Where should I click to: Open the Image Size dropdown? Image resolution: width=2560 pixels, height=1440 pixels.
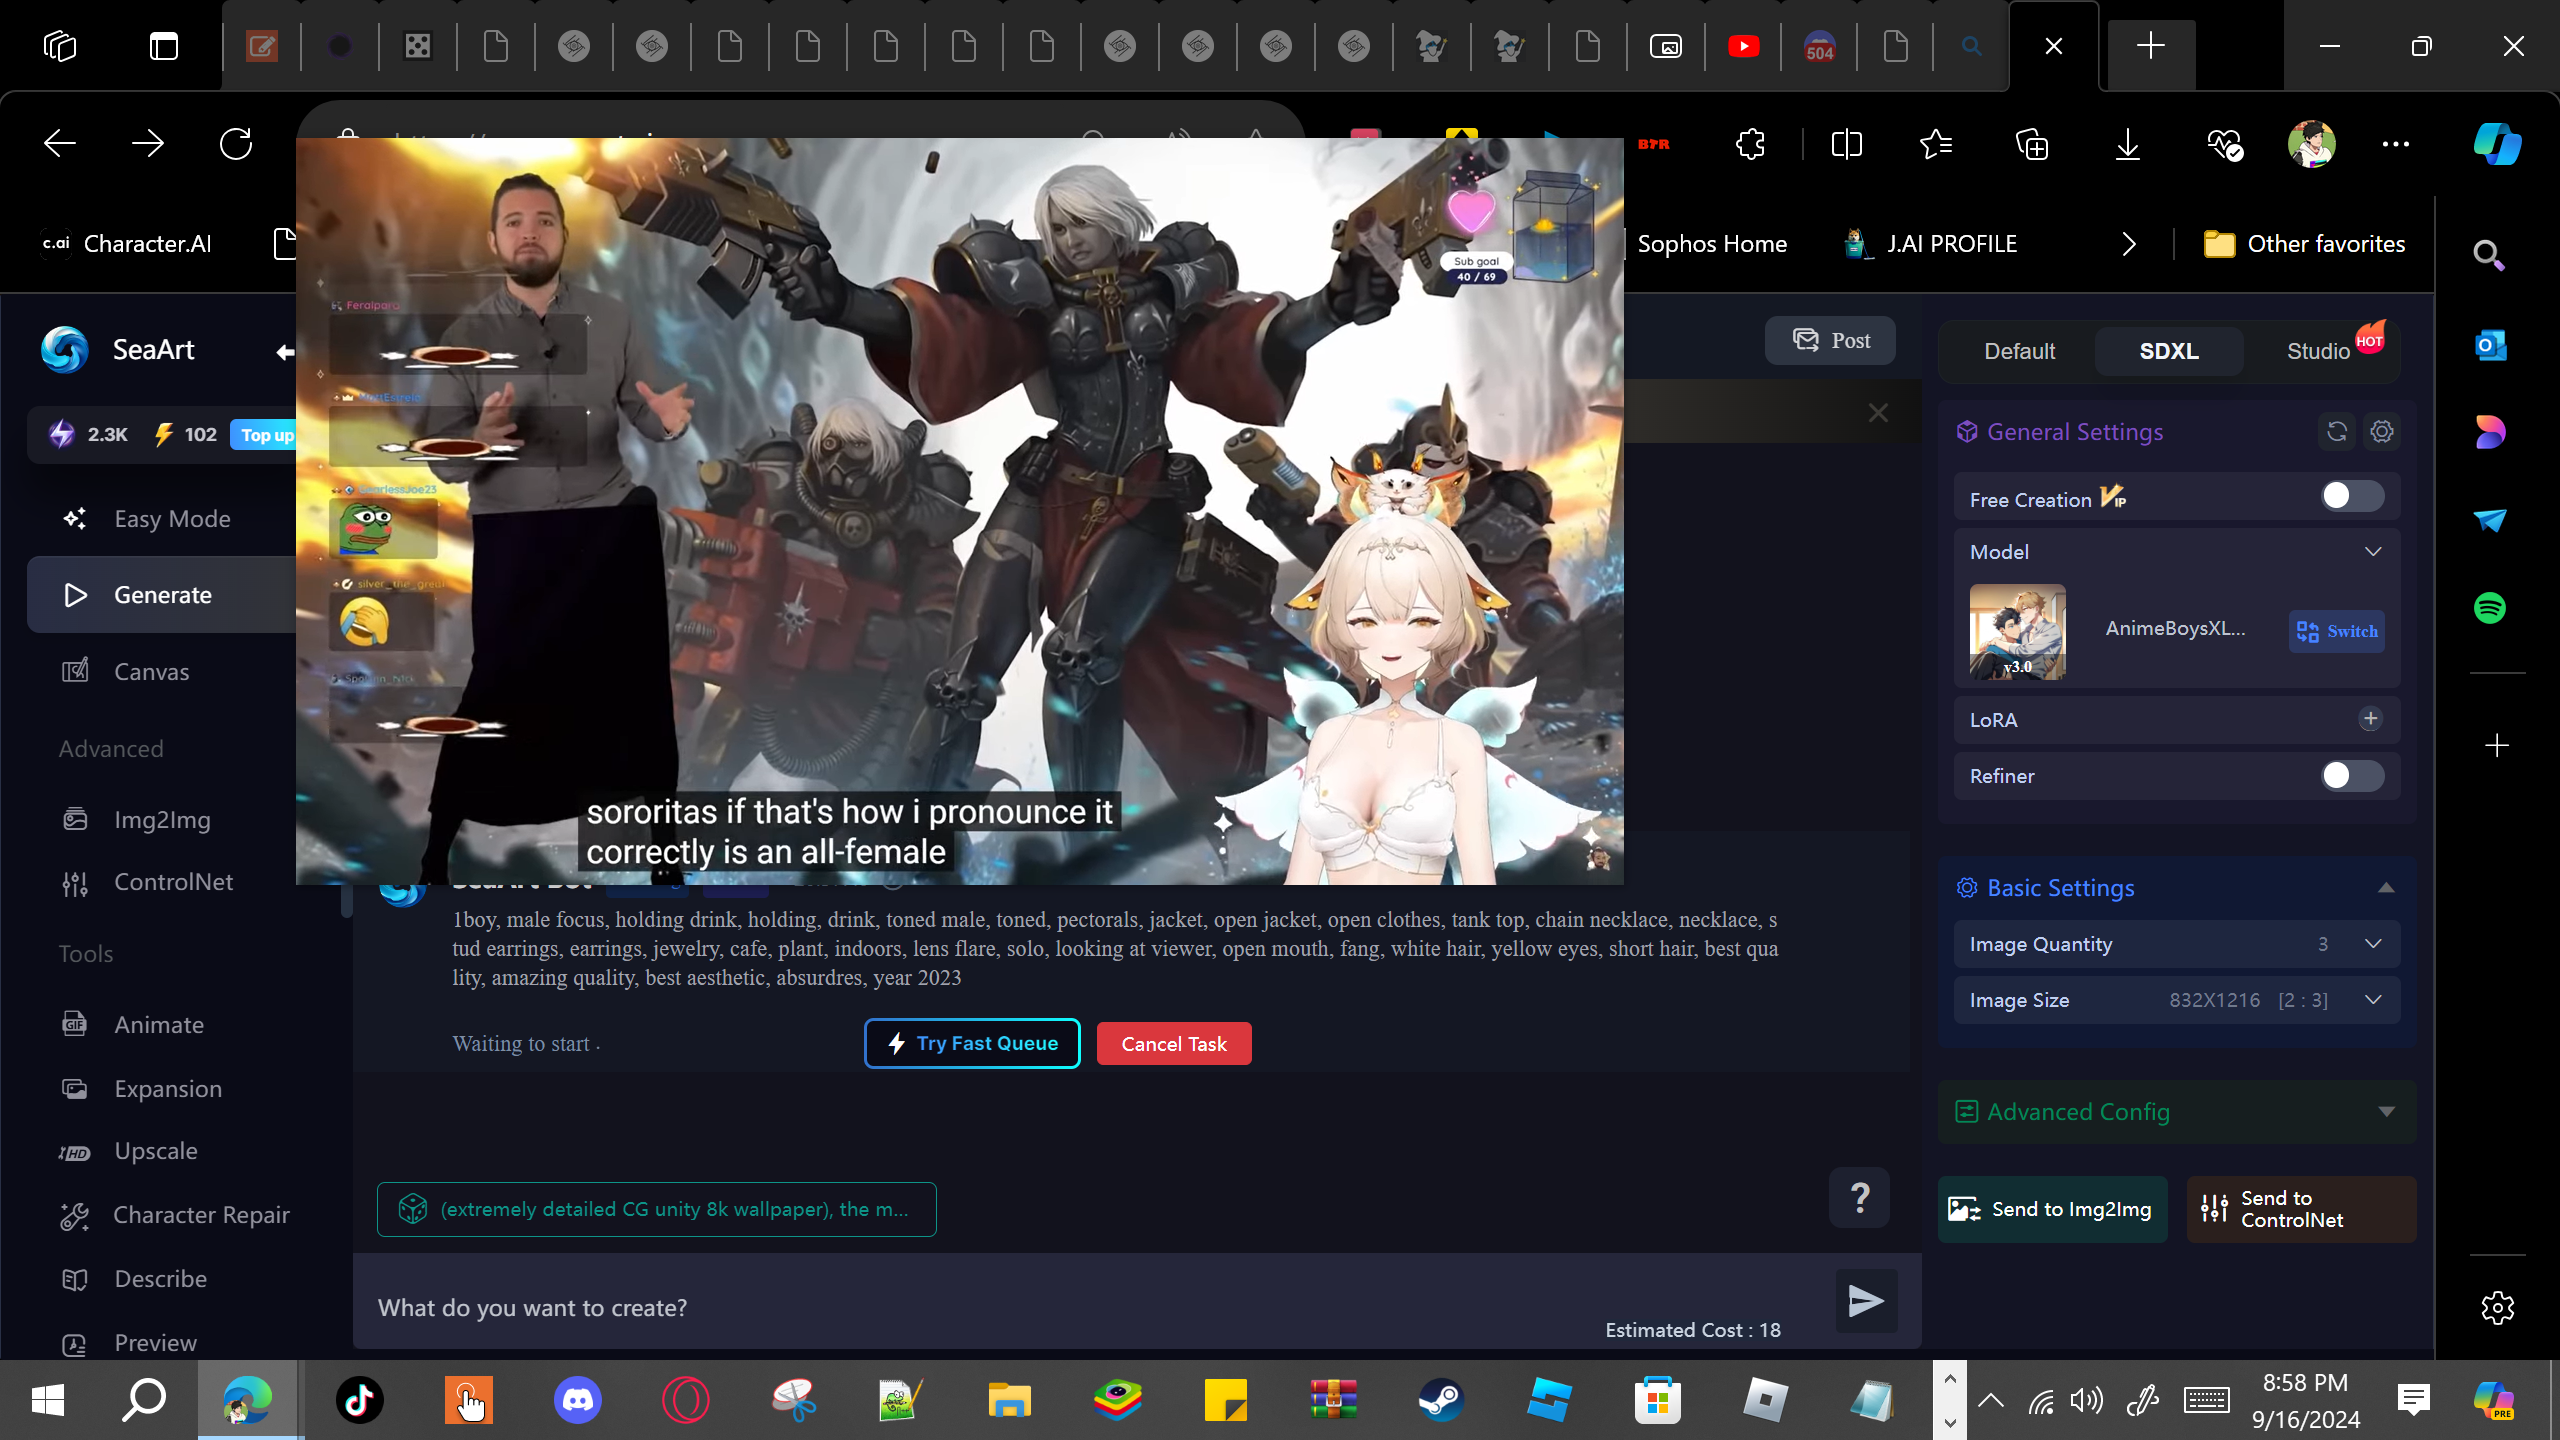coord(2177,1001)
